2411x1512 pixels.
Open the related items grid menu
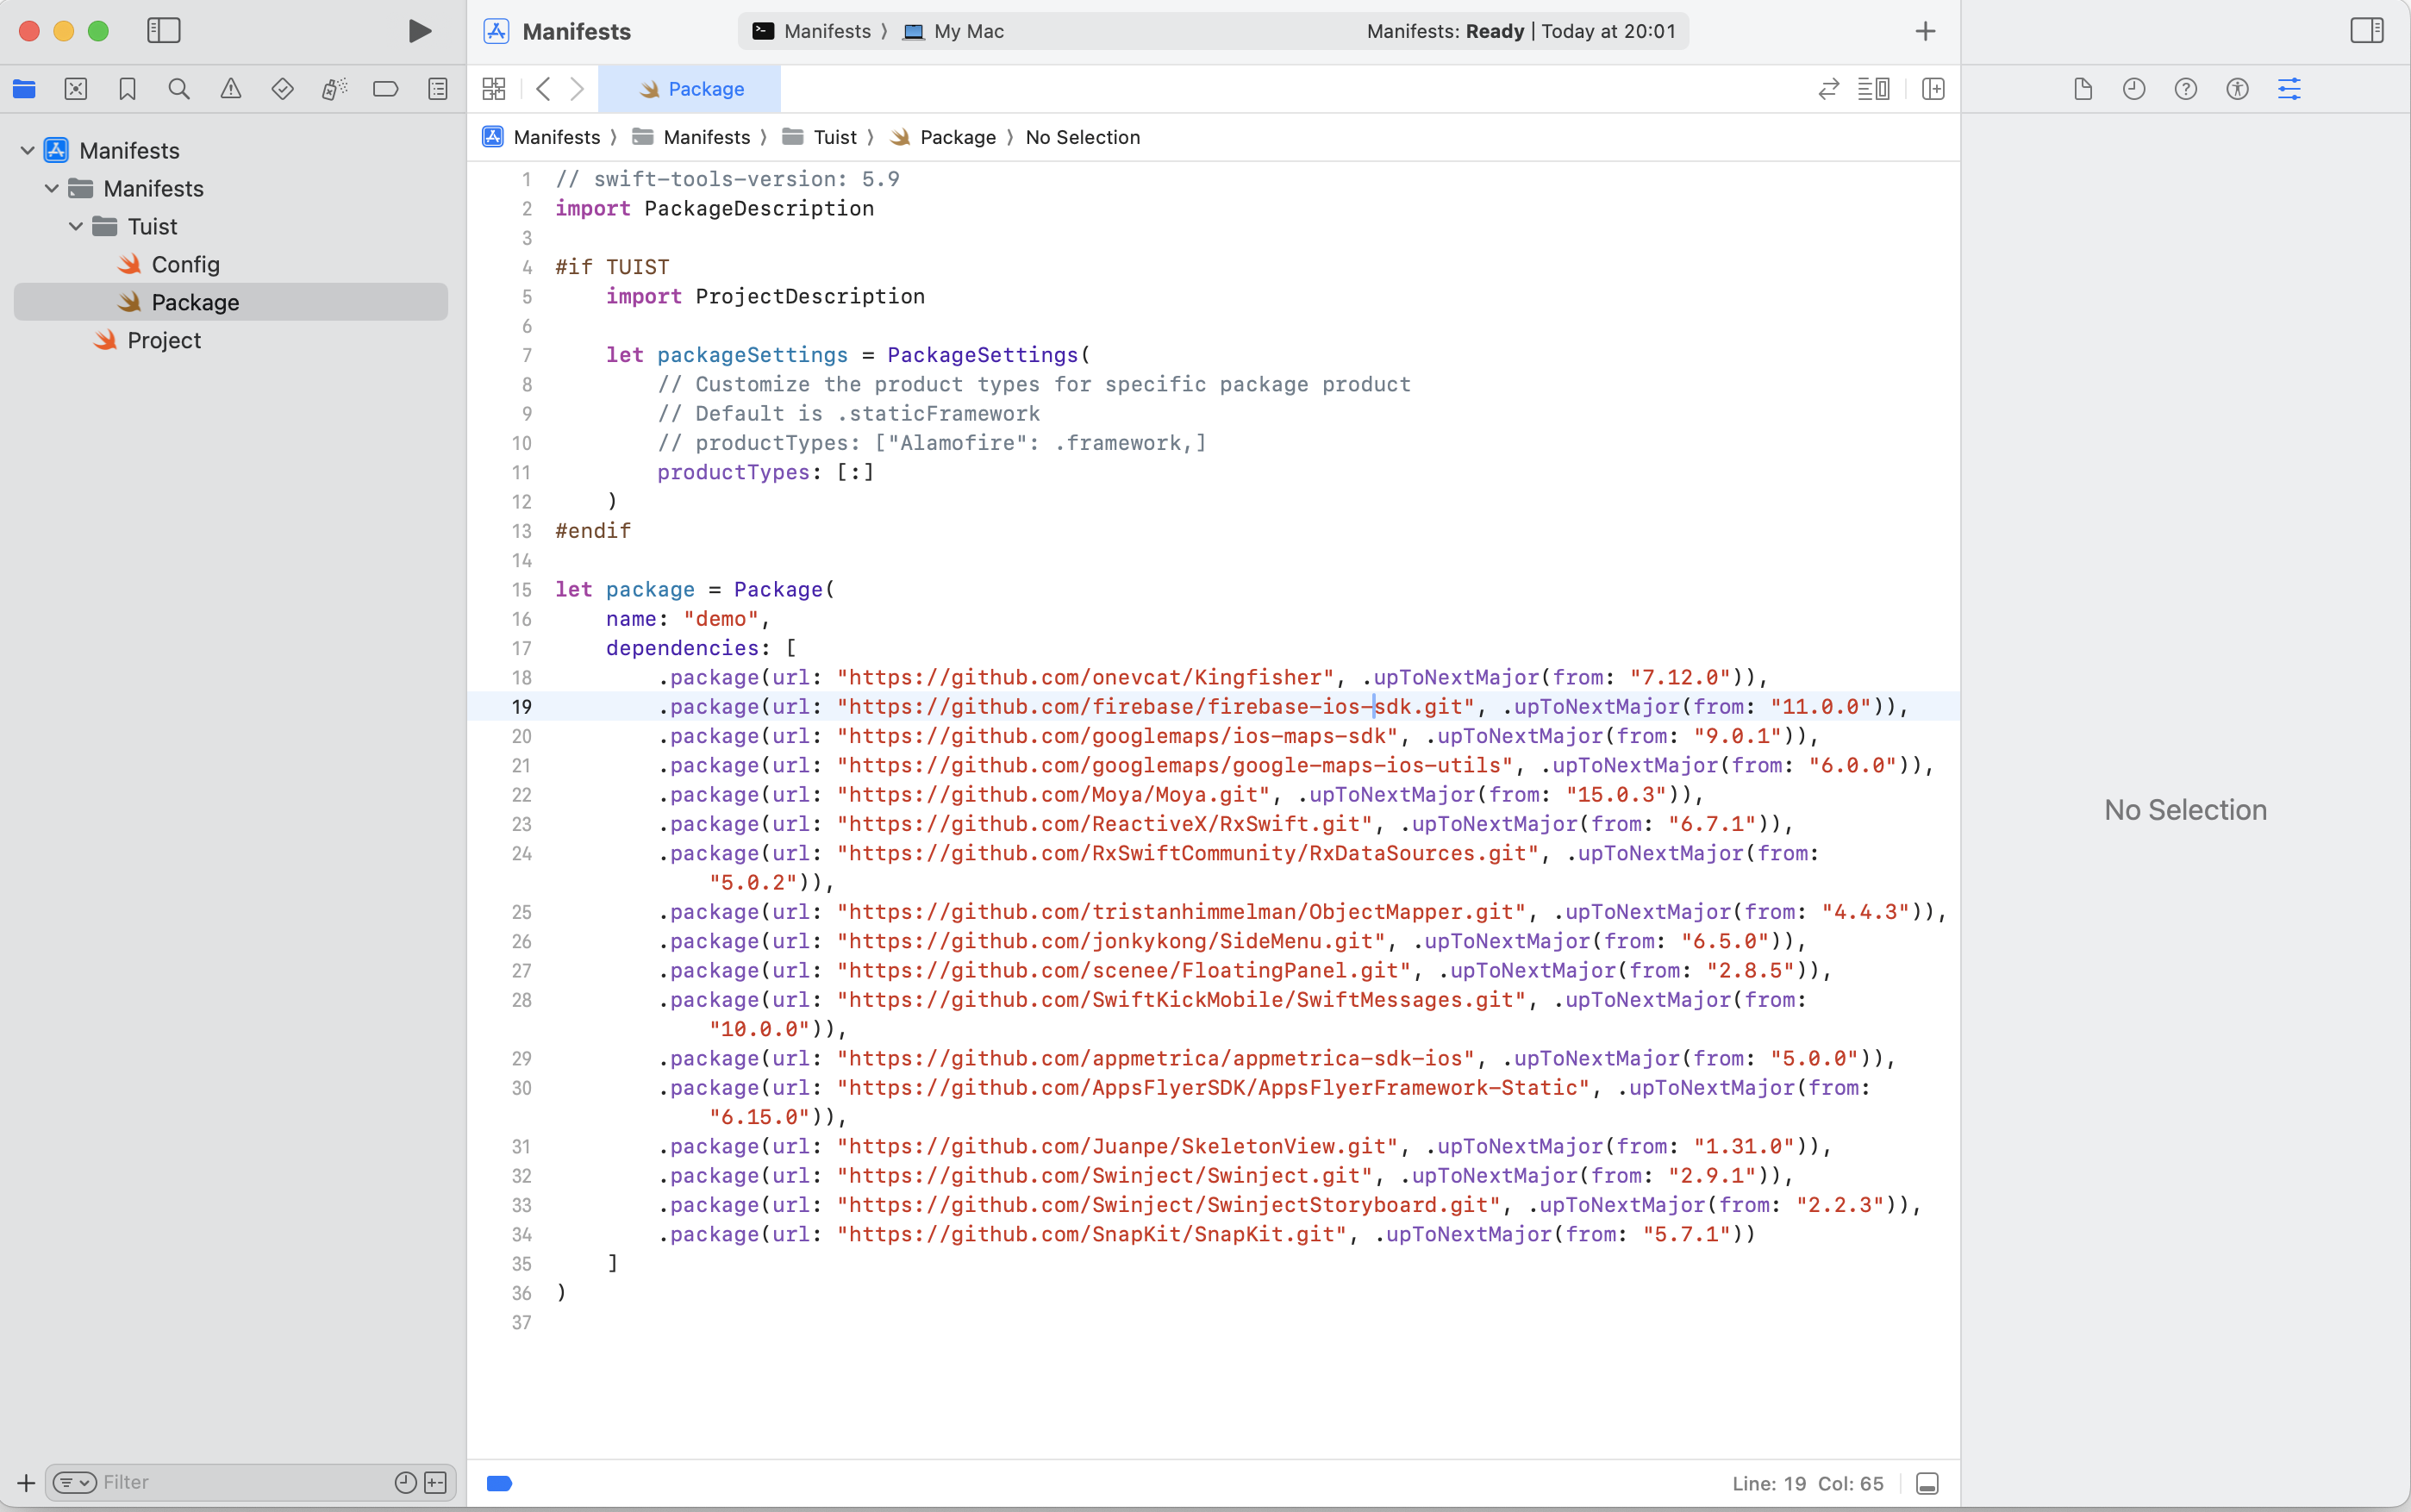[494, 89]
